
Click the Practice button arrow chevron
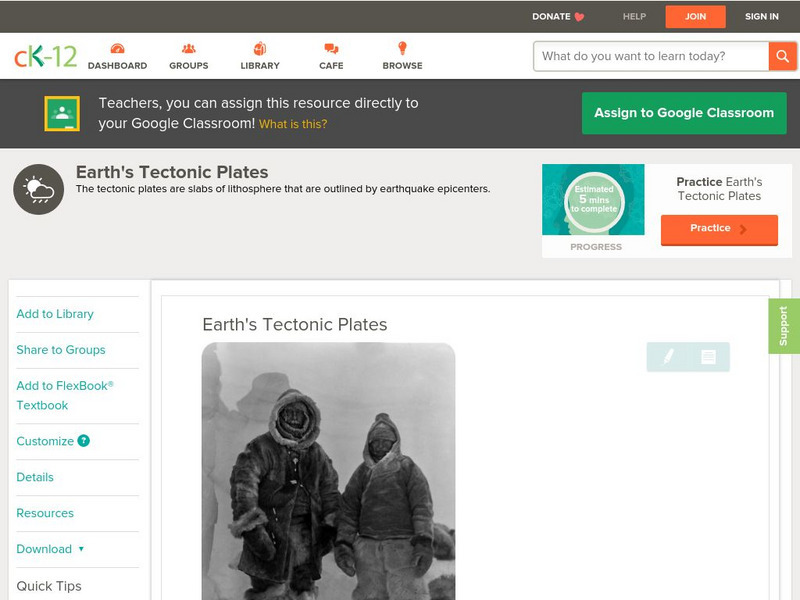point(743,229)
